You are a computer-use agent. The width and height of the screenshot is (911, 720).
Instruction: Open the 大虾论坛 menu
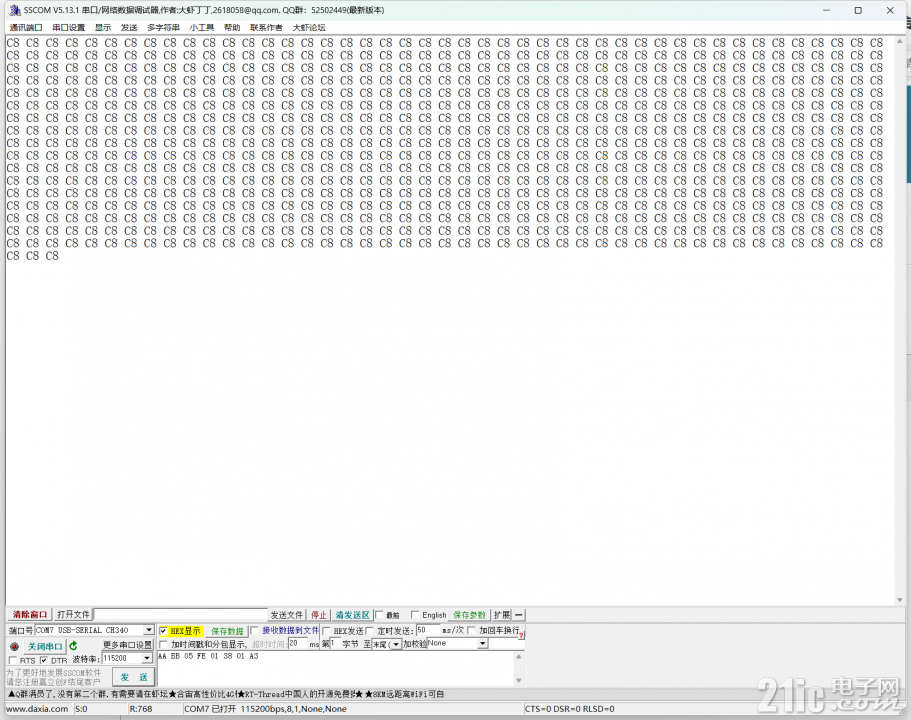[x=309, y=27]
